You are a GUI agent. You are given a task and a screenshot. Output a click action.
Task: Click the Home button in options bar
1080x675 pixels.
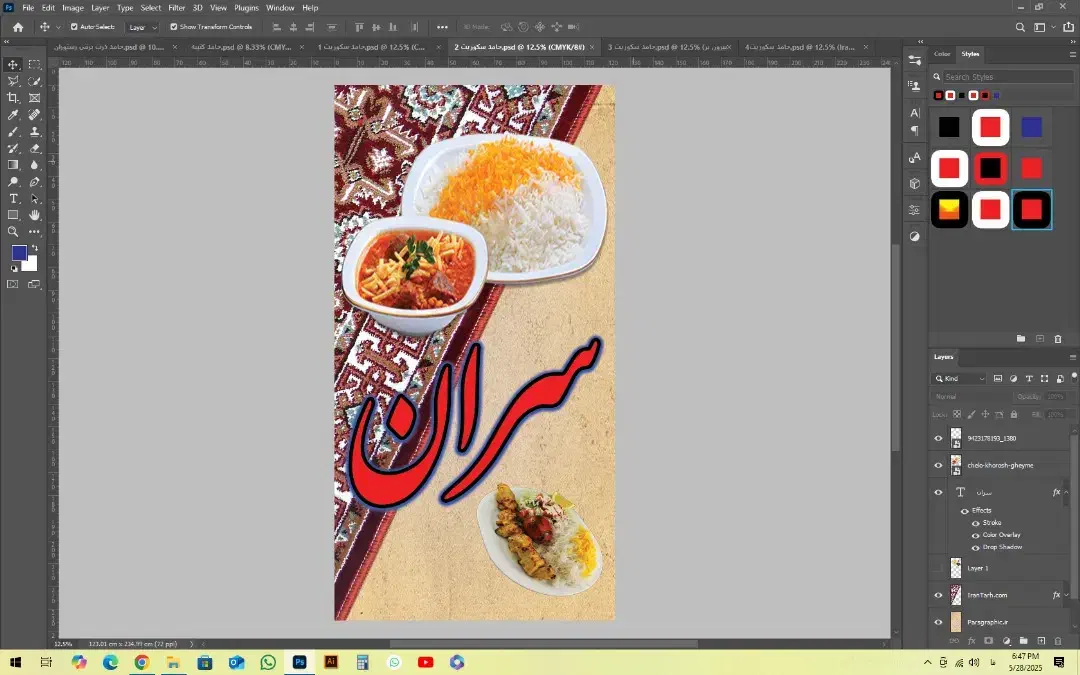pyautogui.click(x=18, y=27)
